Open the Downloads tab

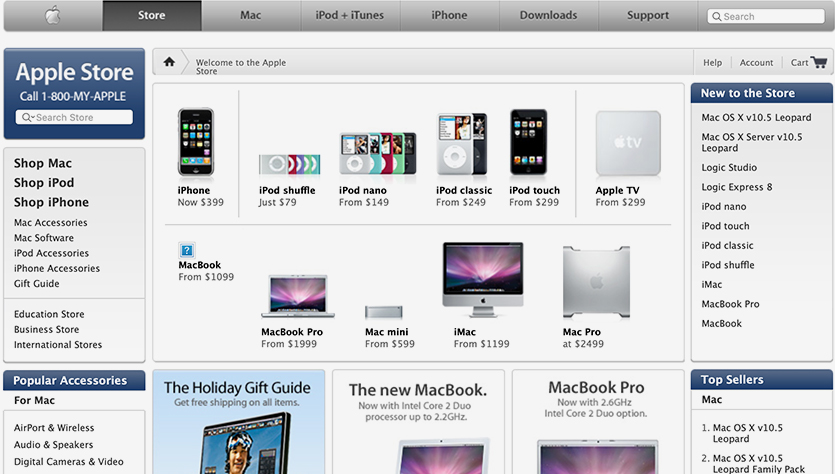[x=549, y=15]
